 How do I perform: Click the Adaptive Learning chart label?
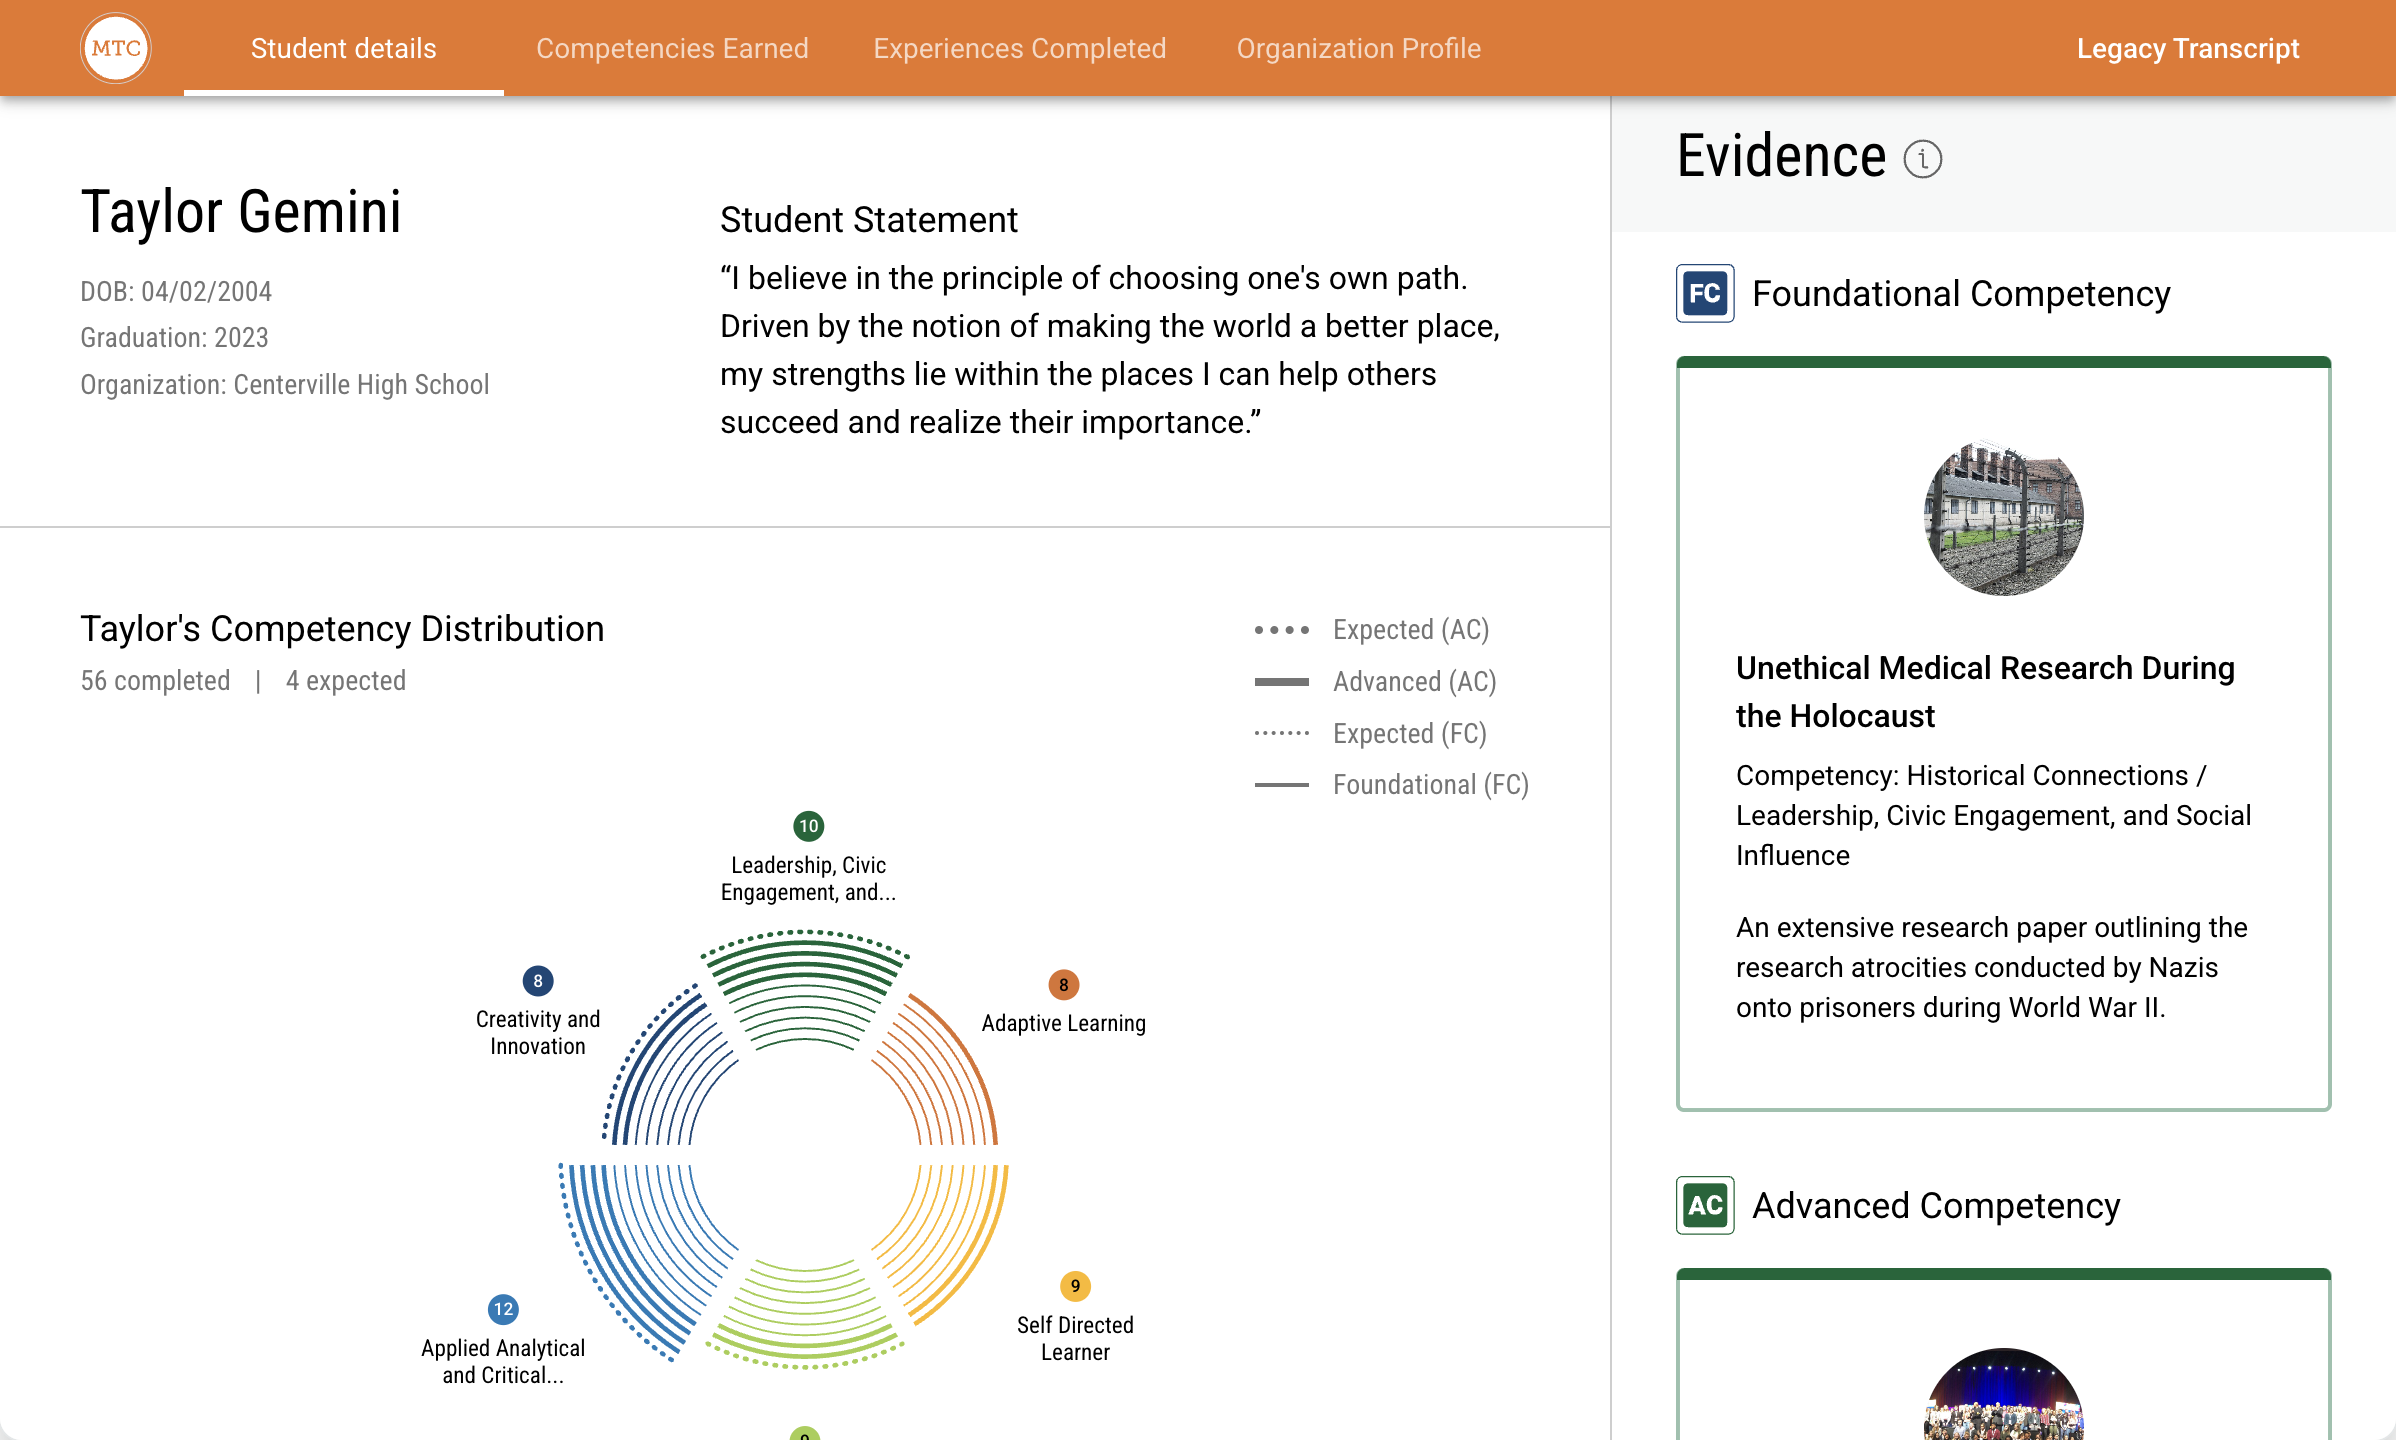click(1063, 1024)
